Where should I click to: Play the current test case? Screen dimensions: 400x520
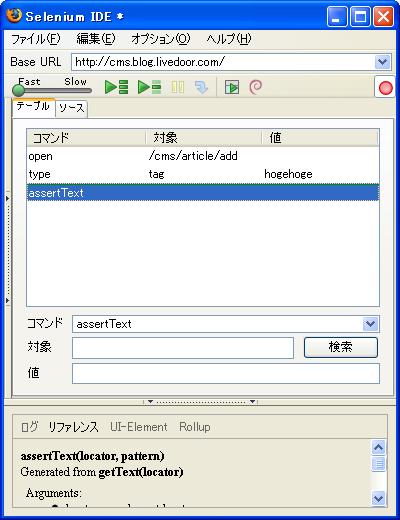[x=149, y=87]
